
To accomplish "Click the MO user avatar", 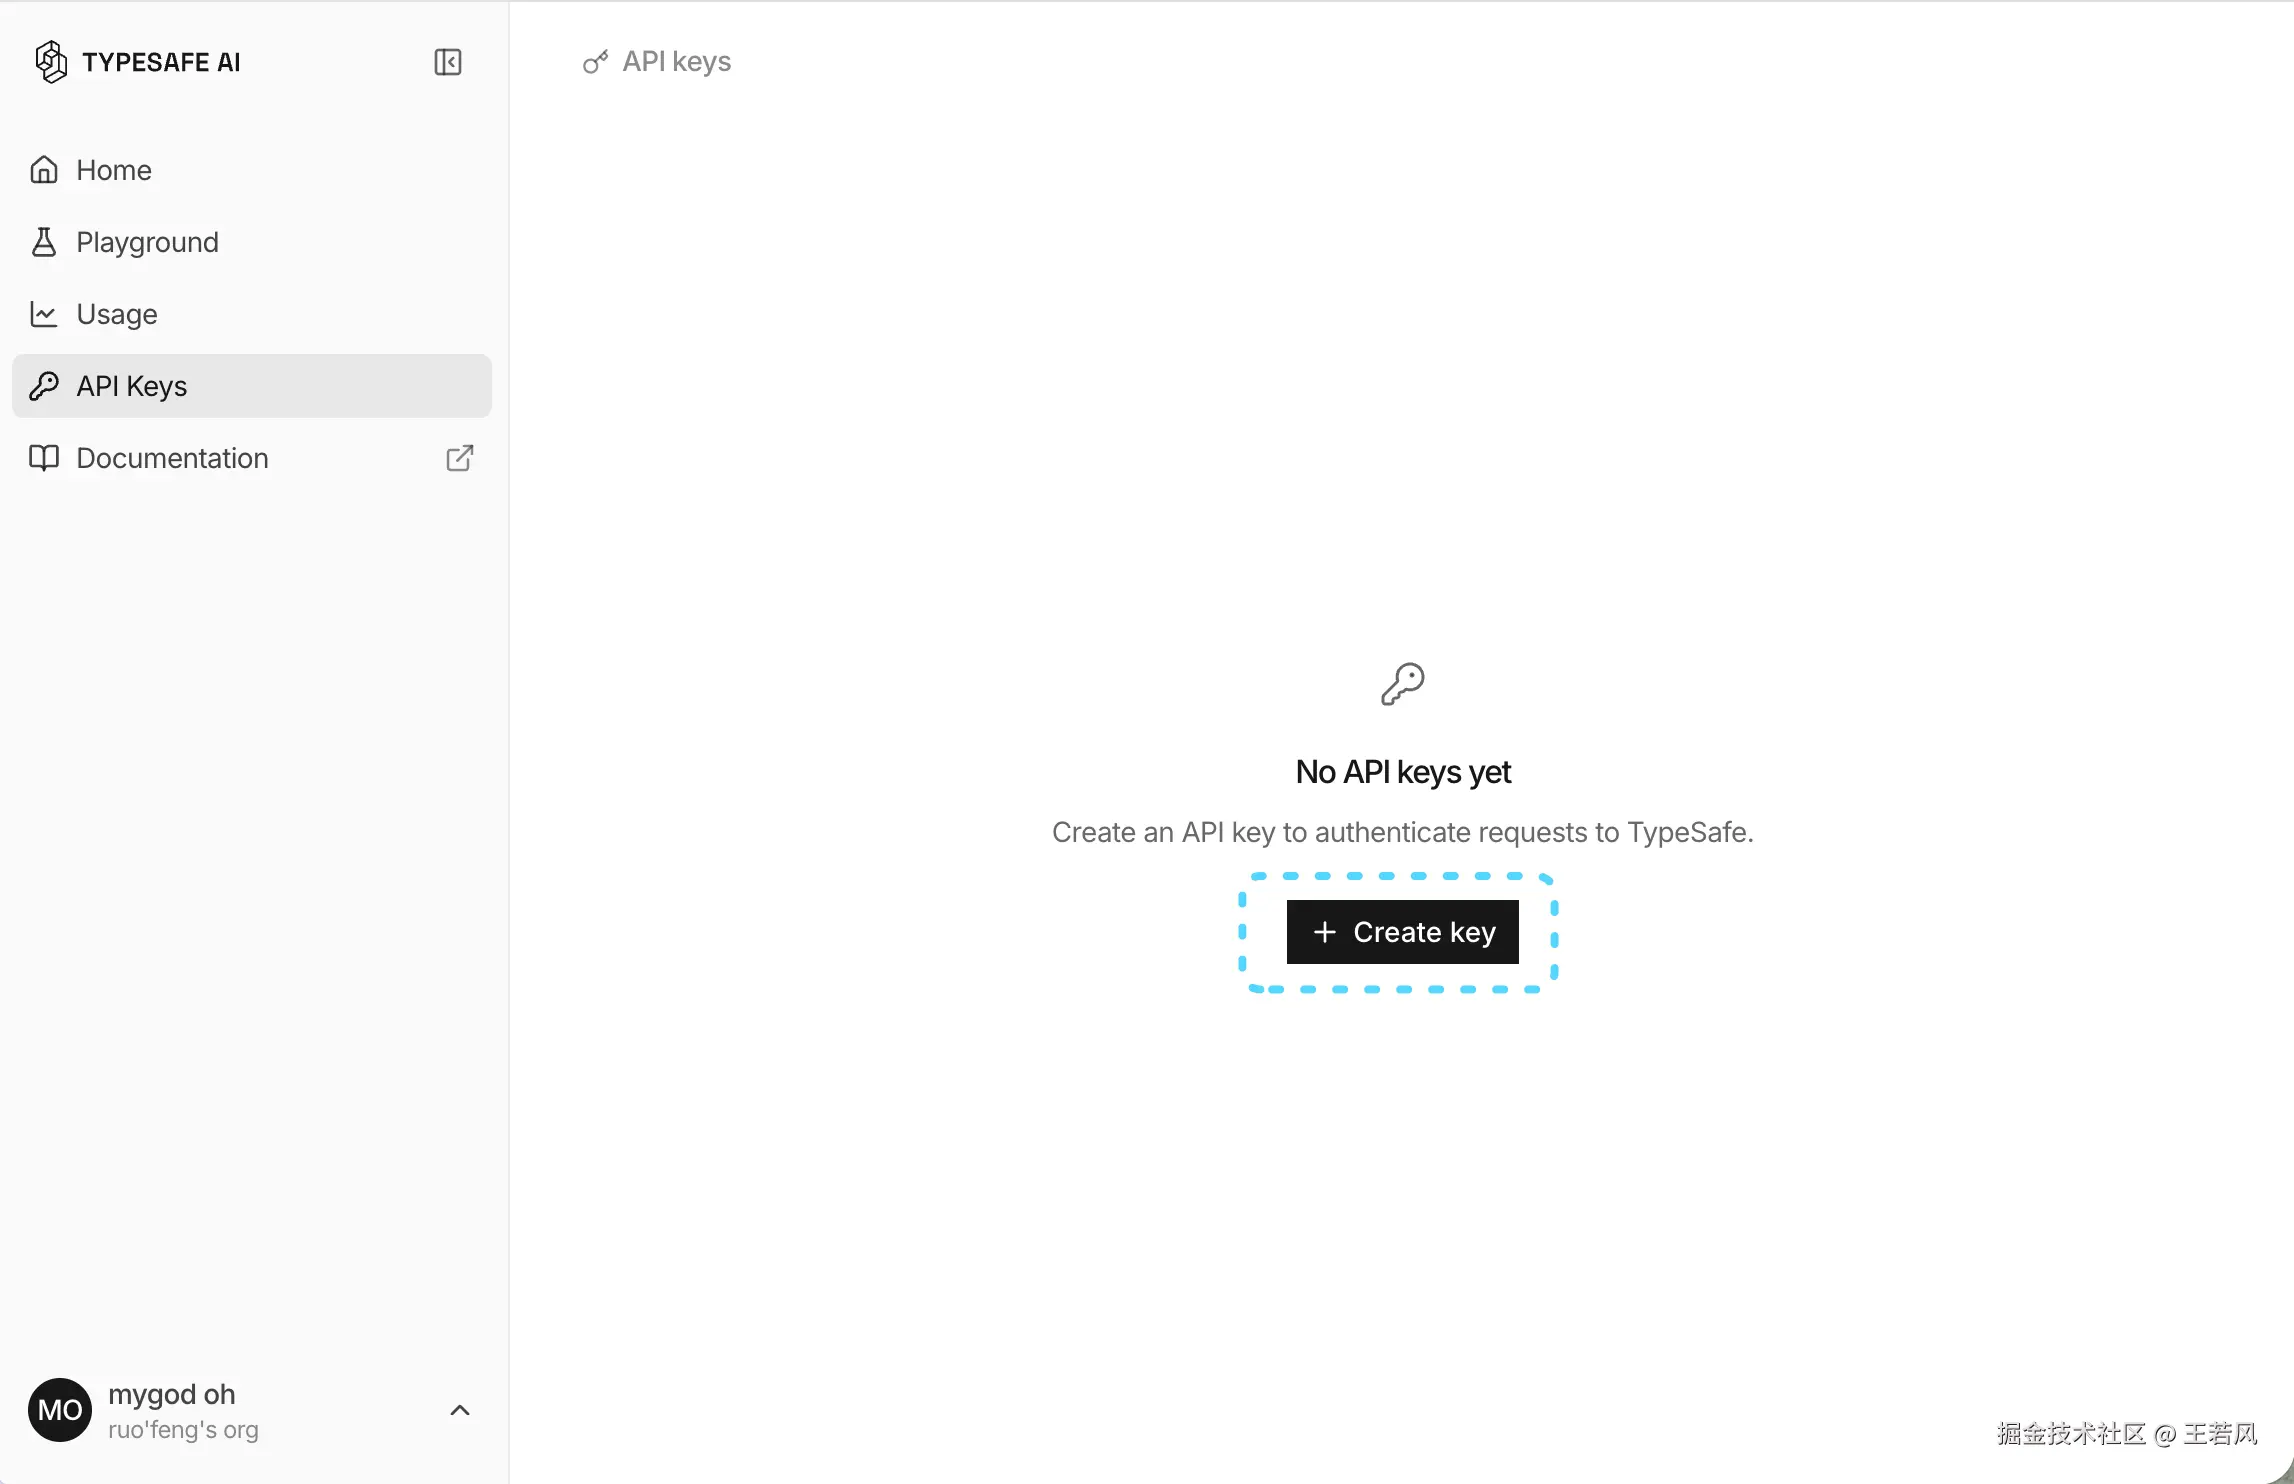I will coord(60,1410).
